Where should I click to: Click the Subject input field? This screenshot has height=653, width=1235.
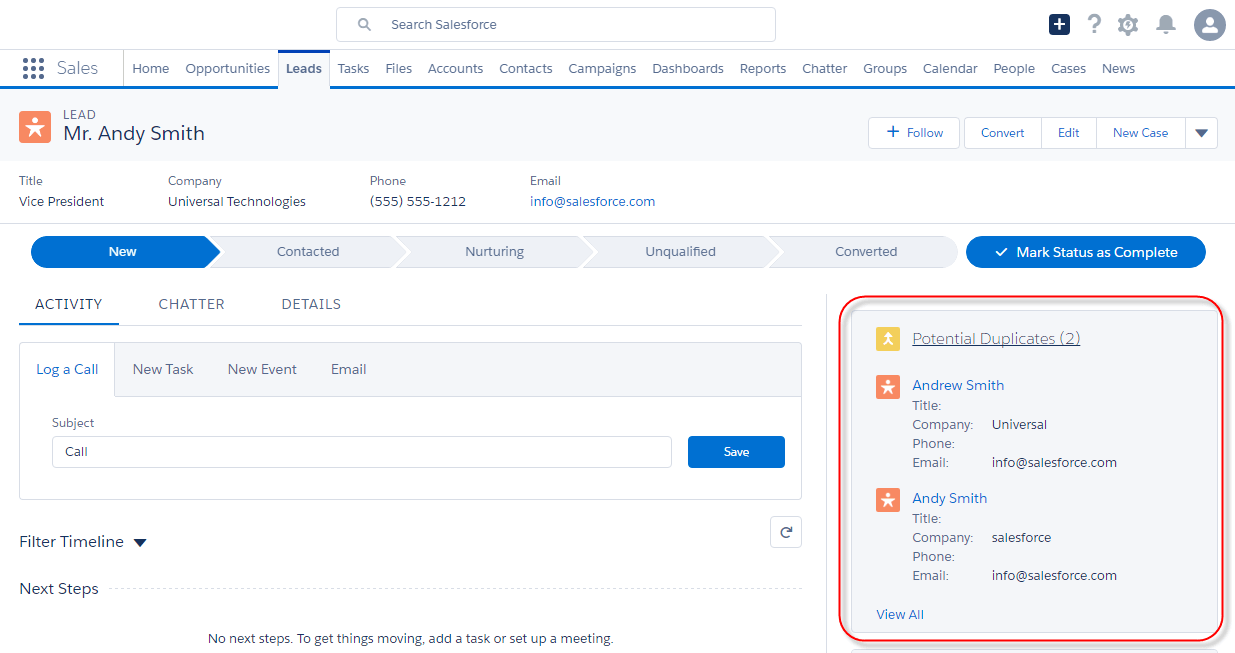coord(362,452)
